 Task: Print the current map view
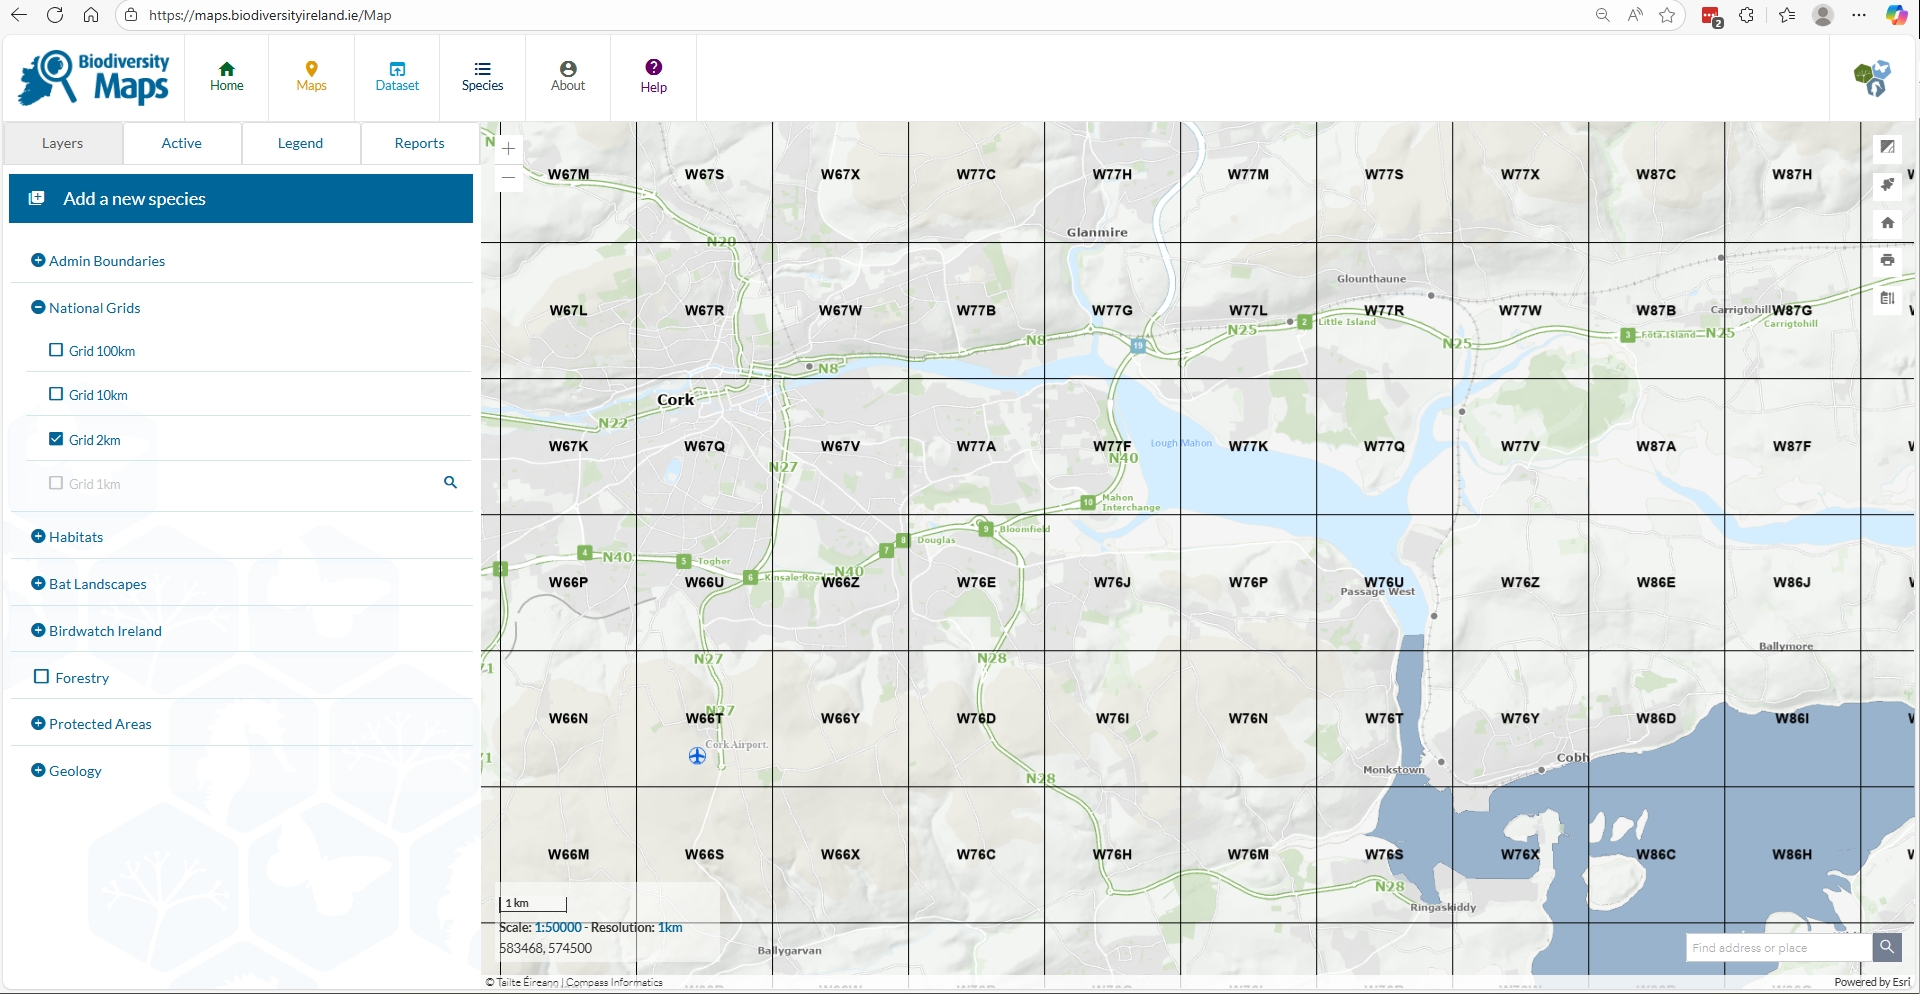pyautogui.click(x=1887, y=260)
